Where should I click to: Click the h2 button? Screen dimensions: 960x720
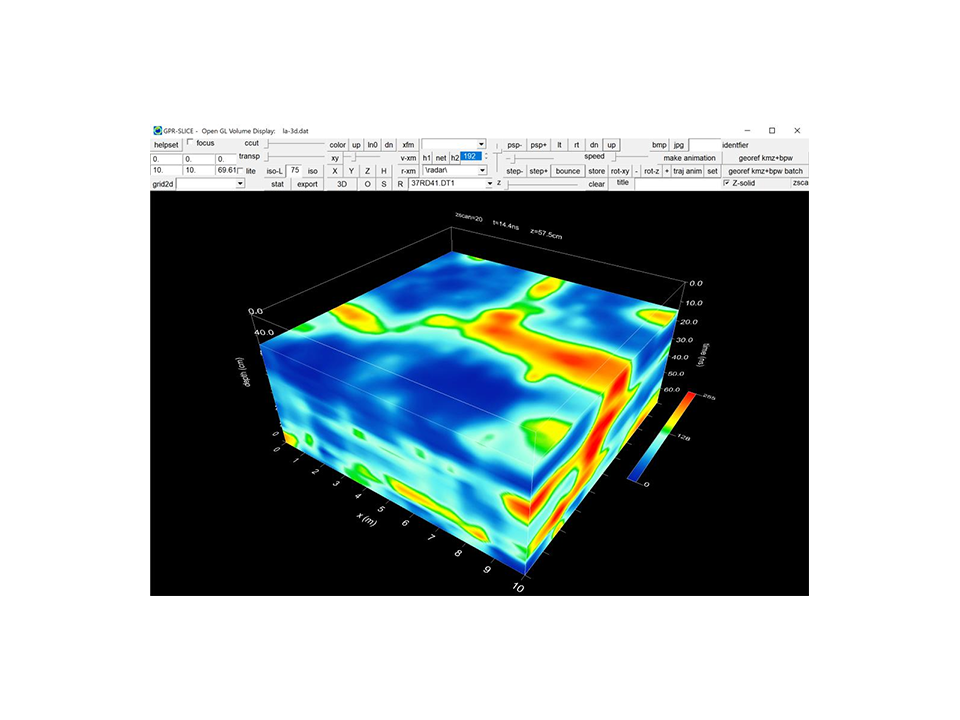pos(455,158)
